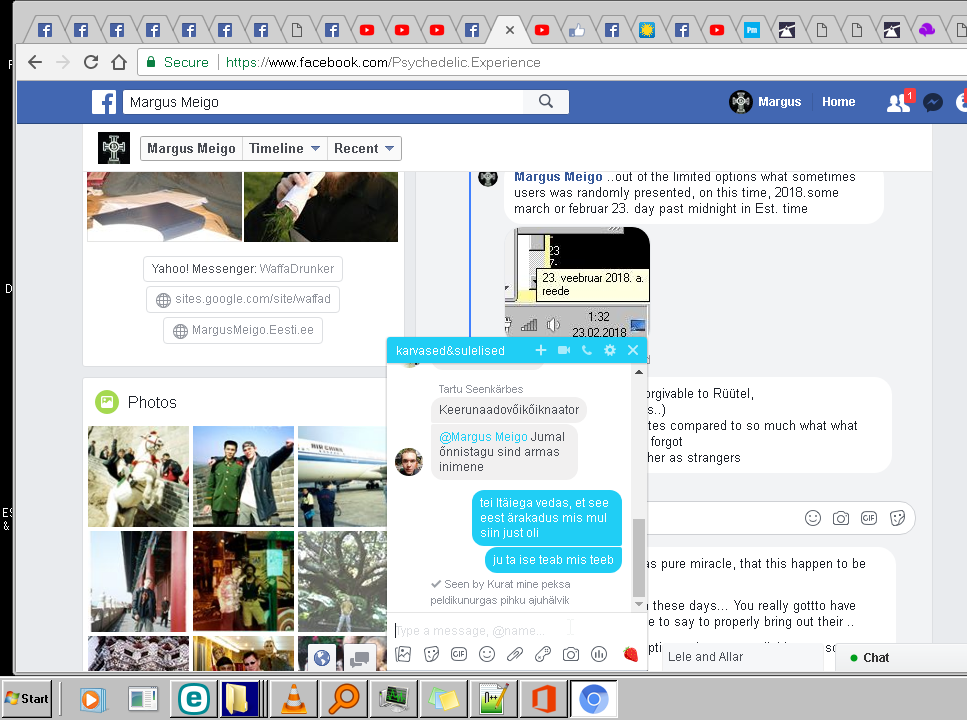Post a sticker in comment
The image size is (967, 720).
[897, 518]
